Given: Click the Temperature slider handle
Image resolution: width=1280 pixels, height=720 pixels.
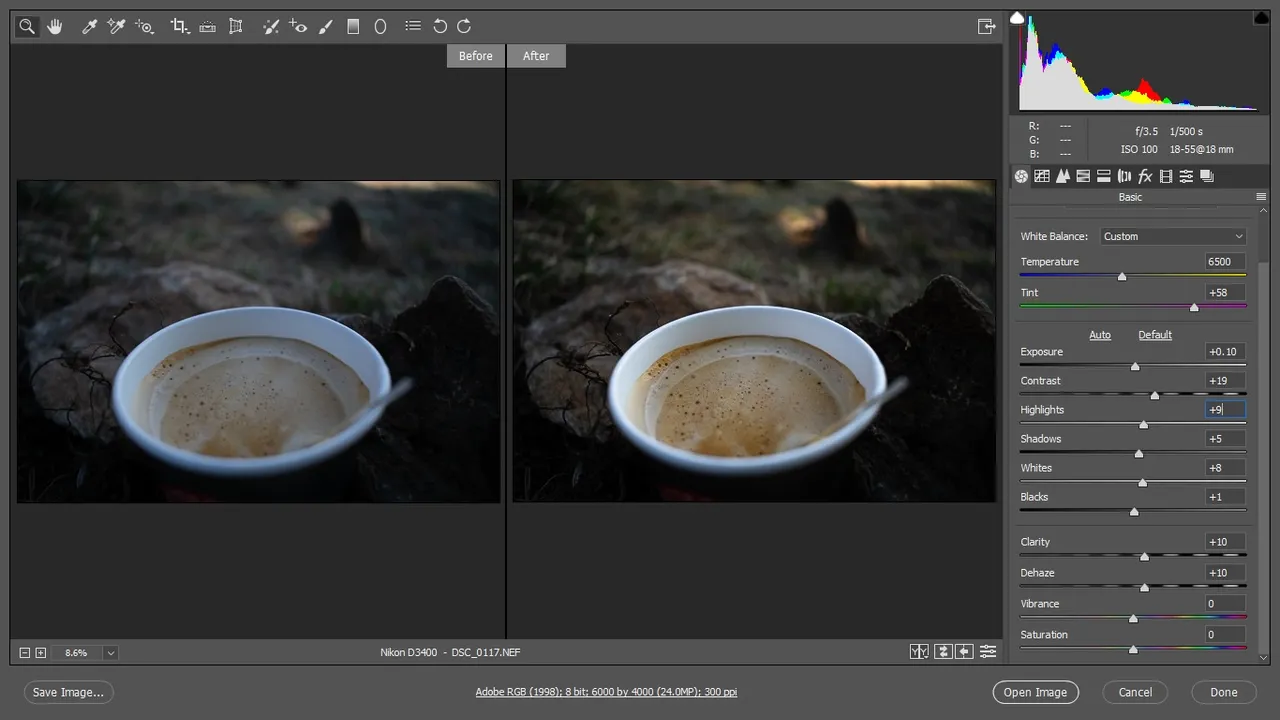Looking at the screenshot, I should pyautogui.click(x=1122, y=276).
